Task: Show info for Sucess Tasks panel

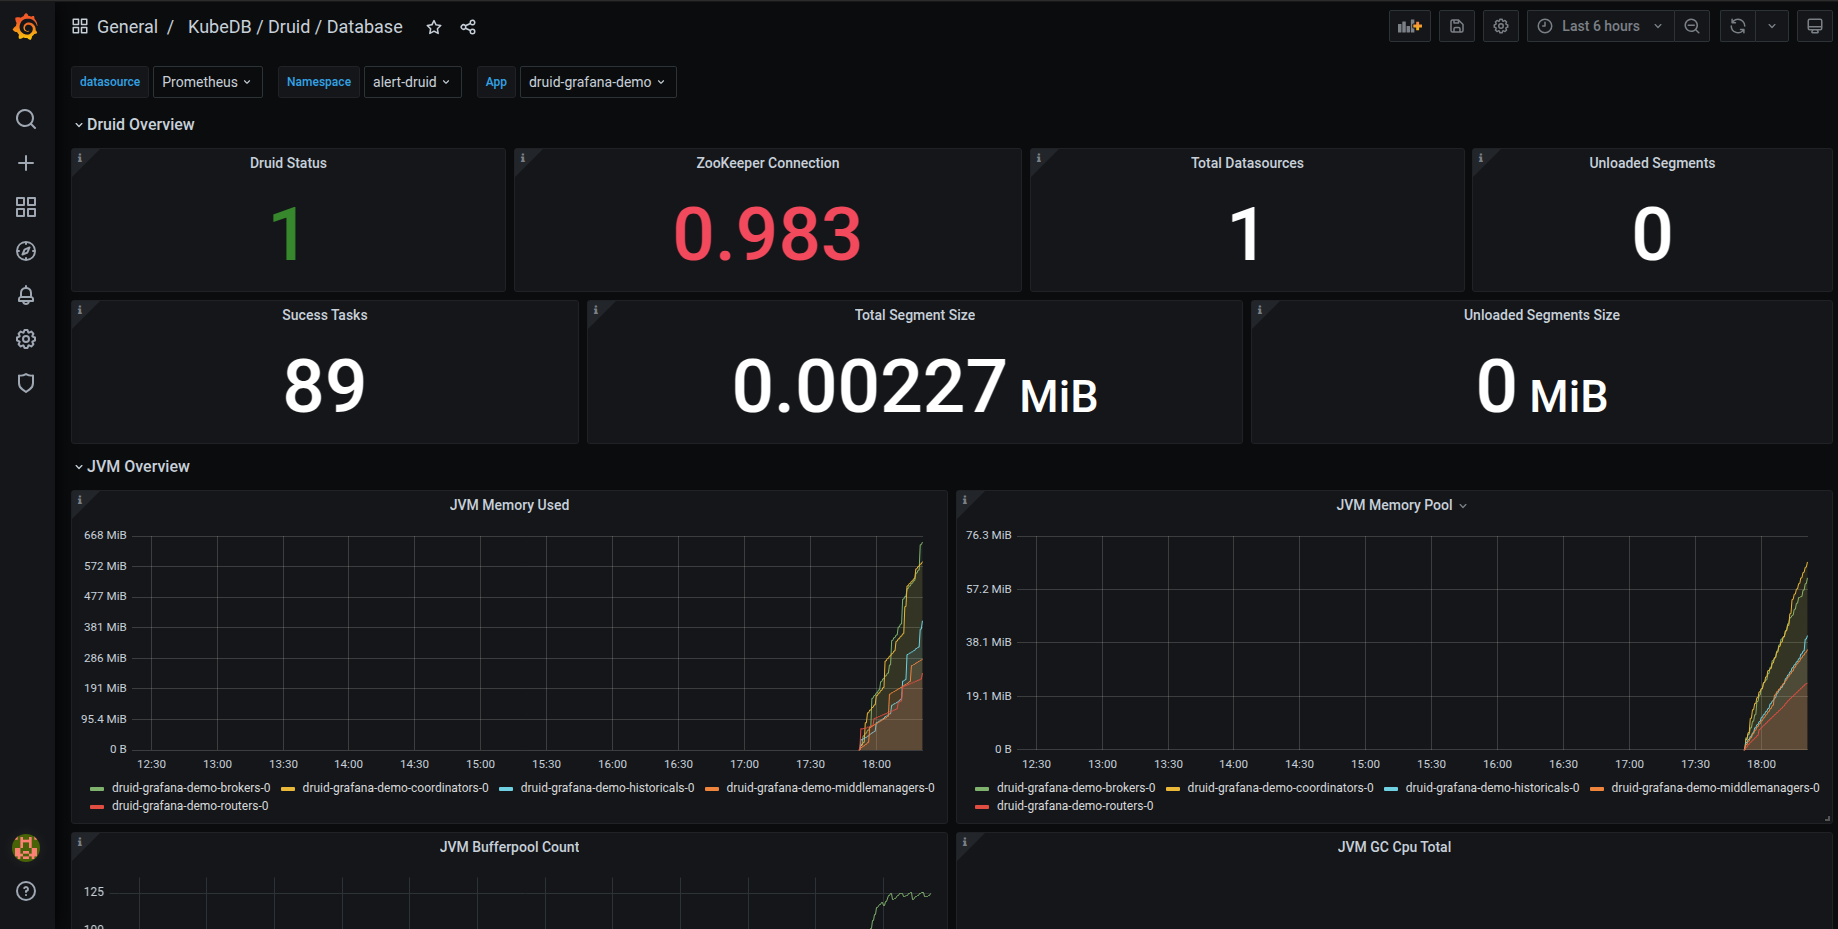Action: click(80, 310)
